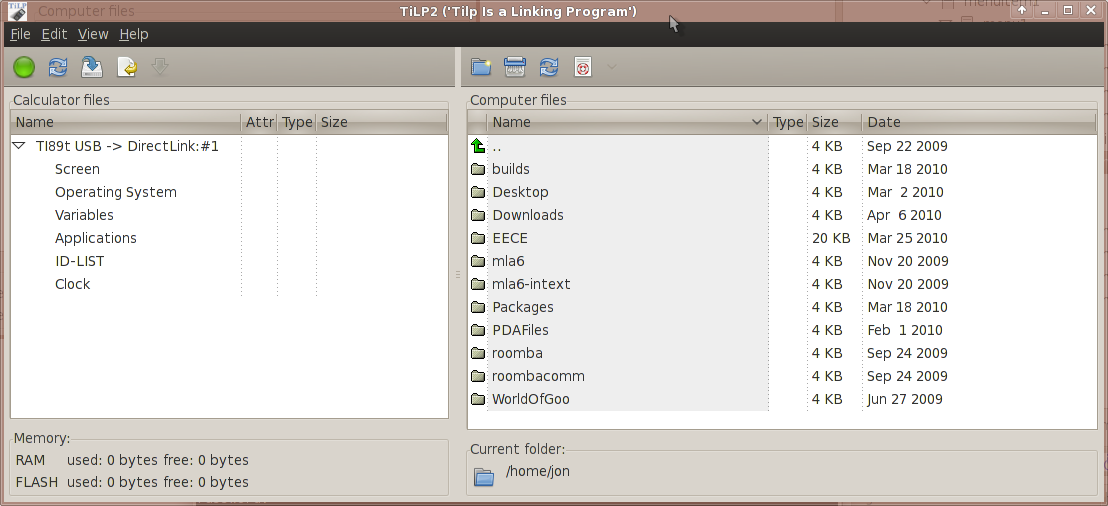Select Operating System in calculator tree

click(115, 192)
